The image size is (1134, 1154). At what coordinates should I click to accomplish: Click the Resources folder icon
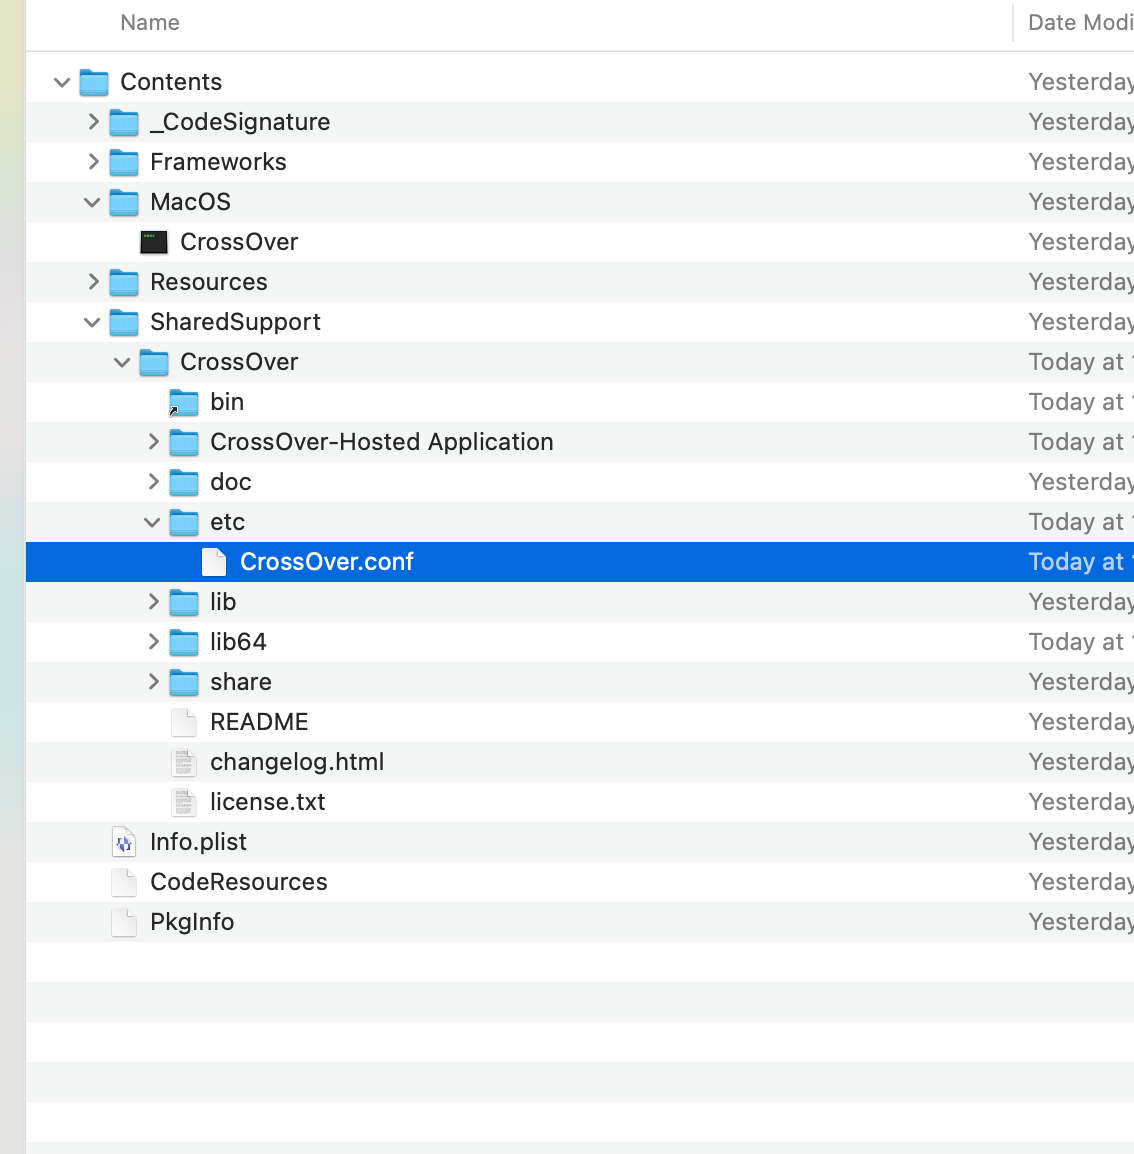(x=124, y=282)
